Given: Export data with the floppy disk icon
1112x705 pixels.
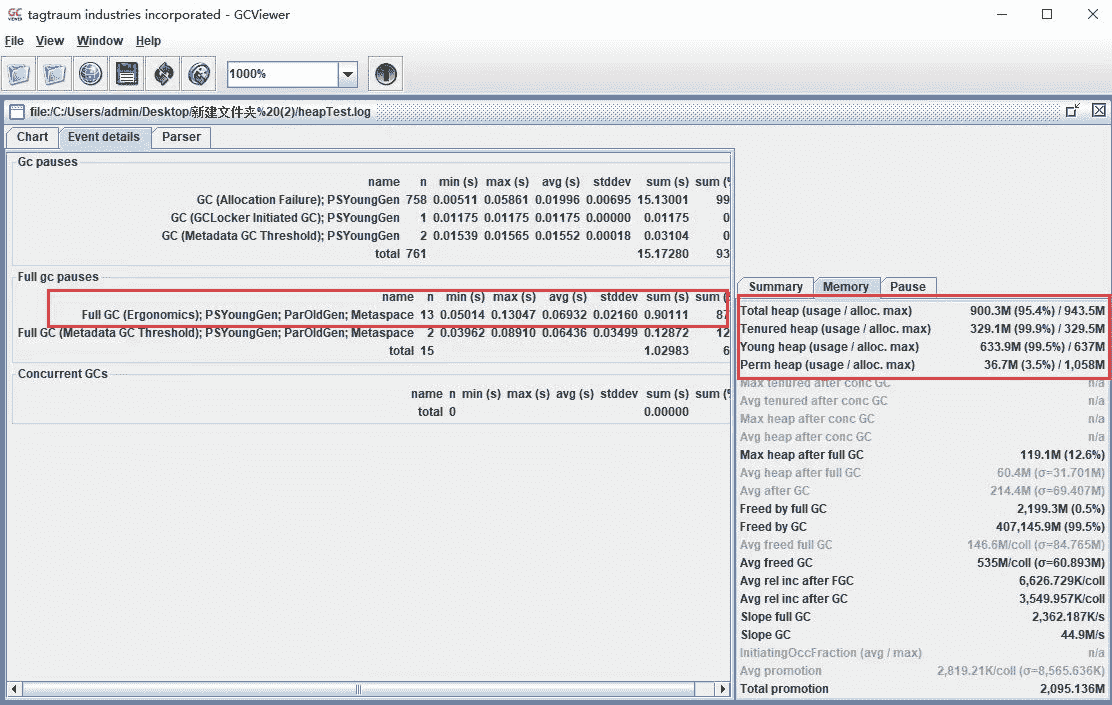Looking at the screenshot, I should (x=127, y=74).
